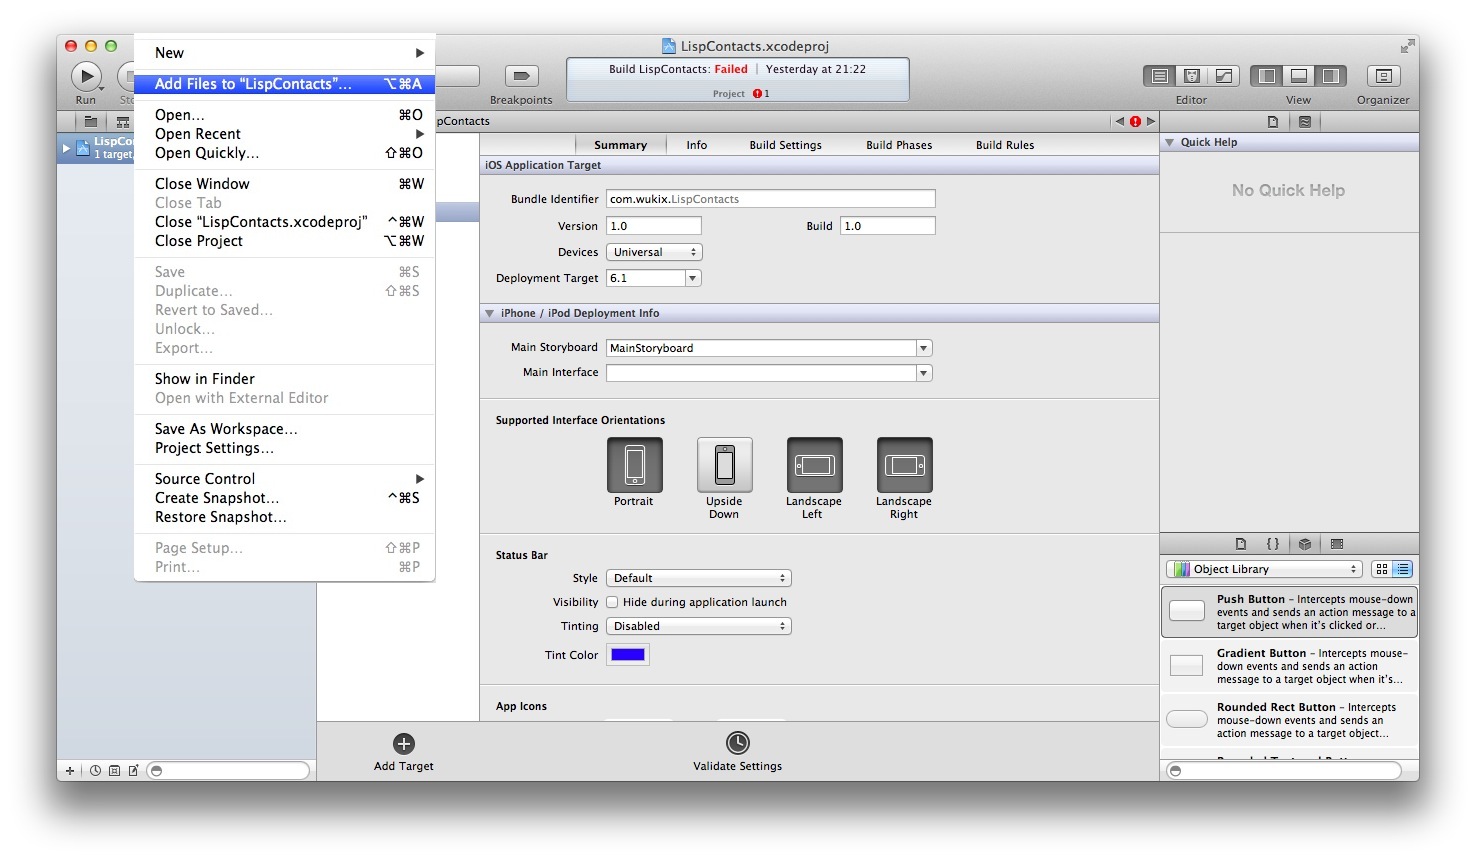Click the red error icon in the jump bar
The height and width of the screenshot is (860, 1476).
pos(1135,122)
